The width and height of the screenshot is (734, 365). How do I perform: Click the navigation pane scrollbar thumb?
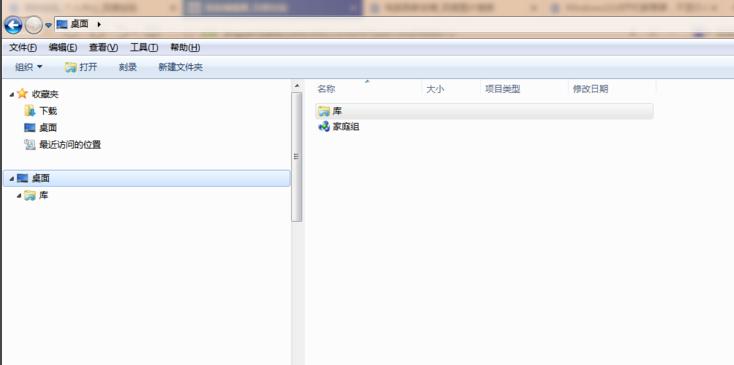(296, 157)
